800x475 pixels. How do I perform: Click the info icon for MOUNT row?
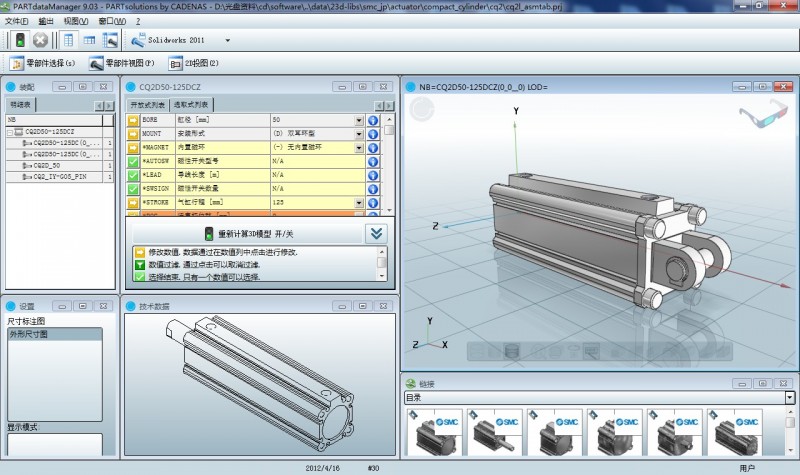point(372,133)
